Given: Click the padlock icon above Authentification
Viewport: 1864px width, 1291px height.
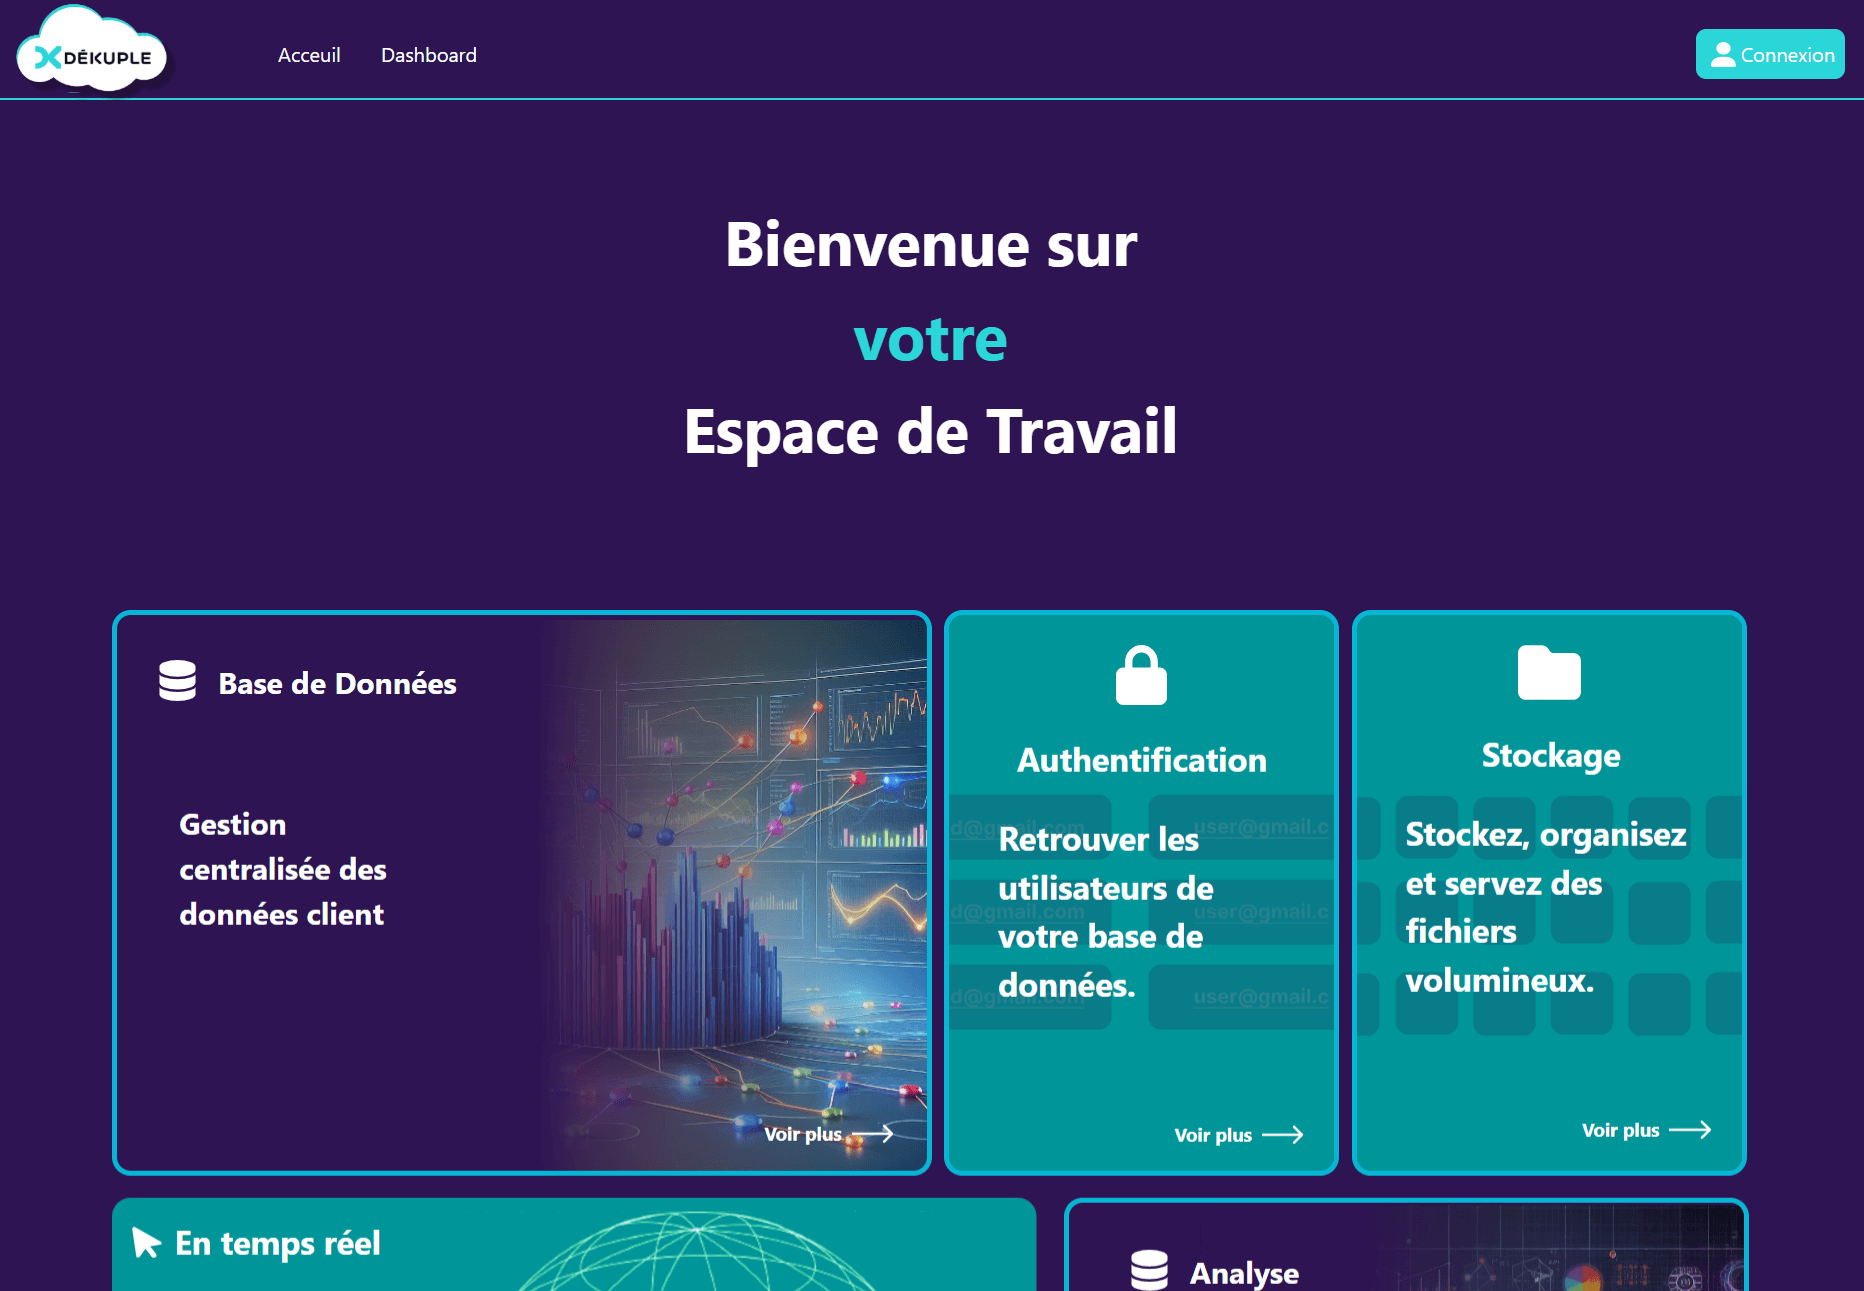Looking at the screenshot, I should click(1140, 674).
